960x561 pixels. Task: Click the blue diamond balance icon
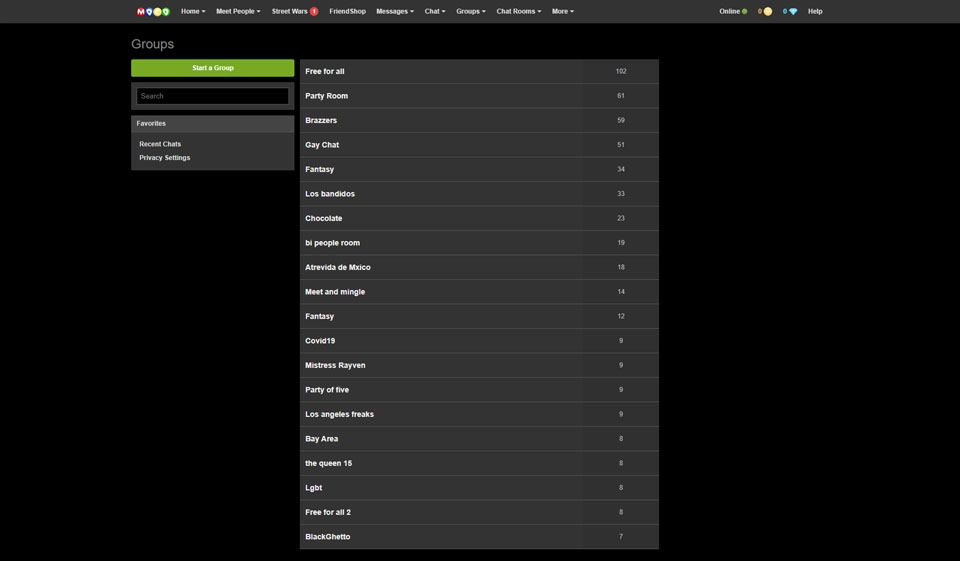[793, 12]
